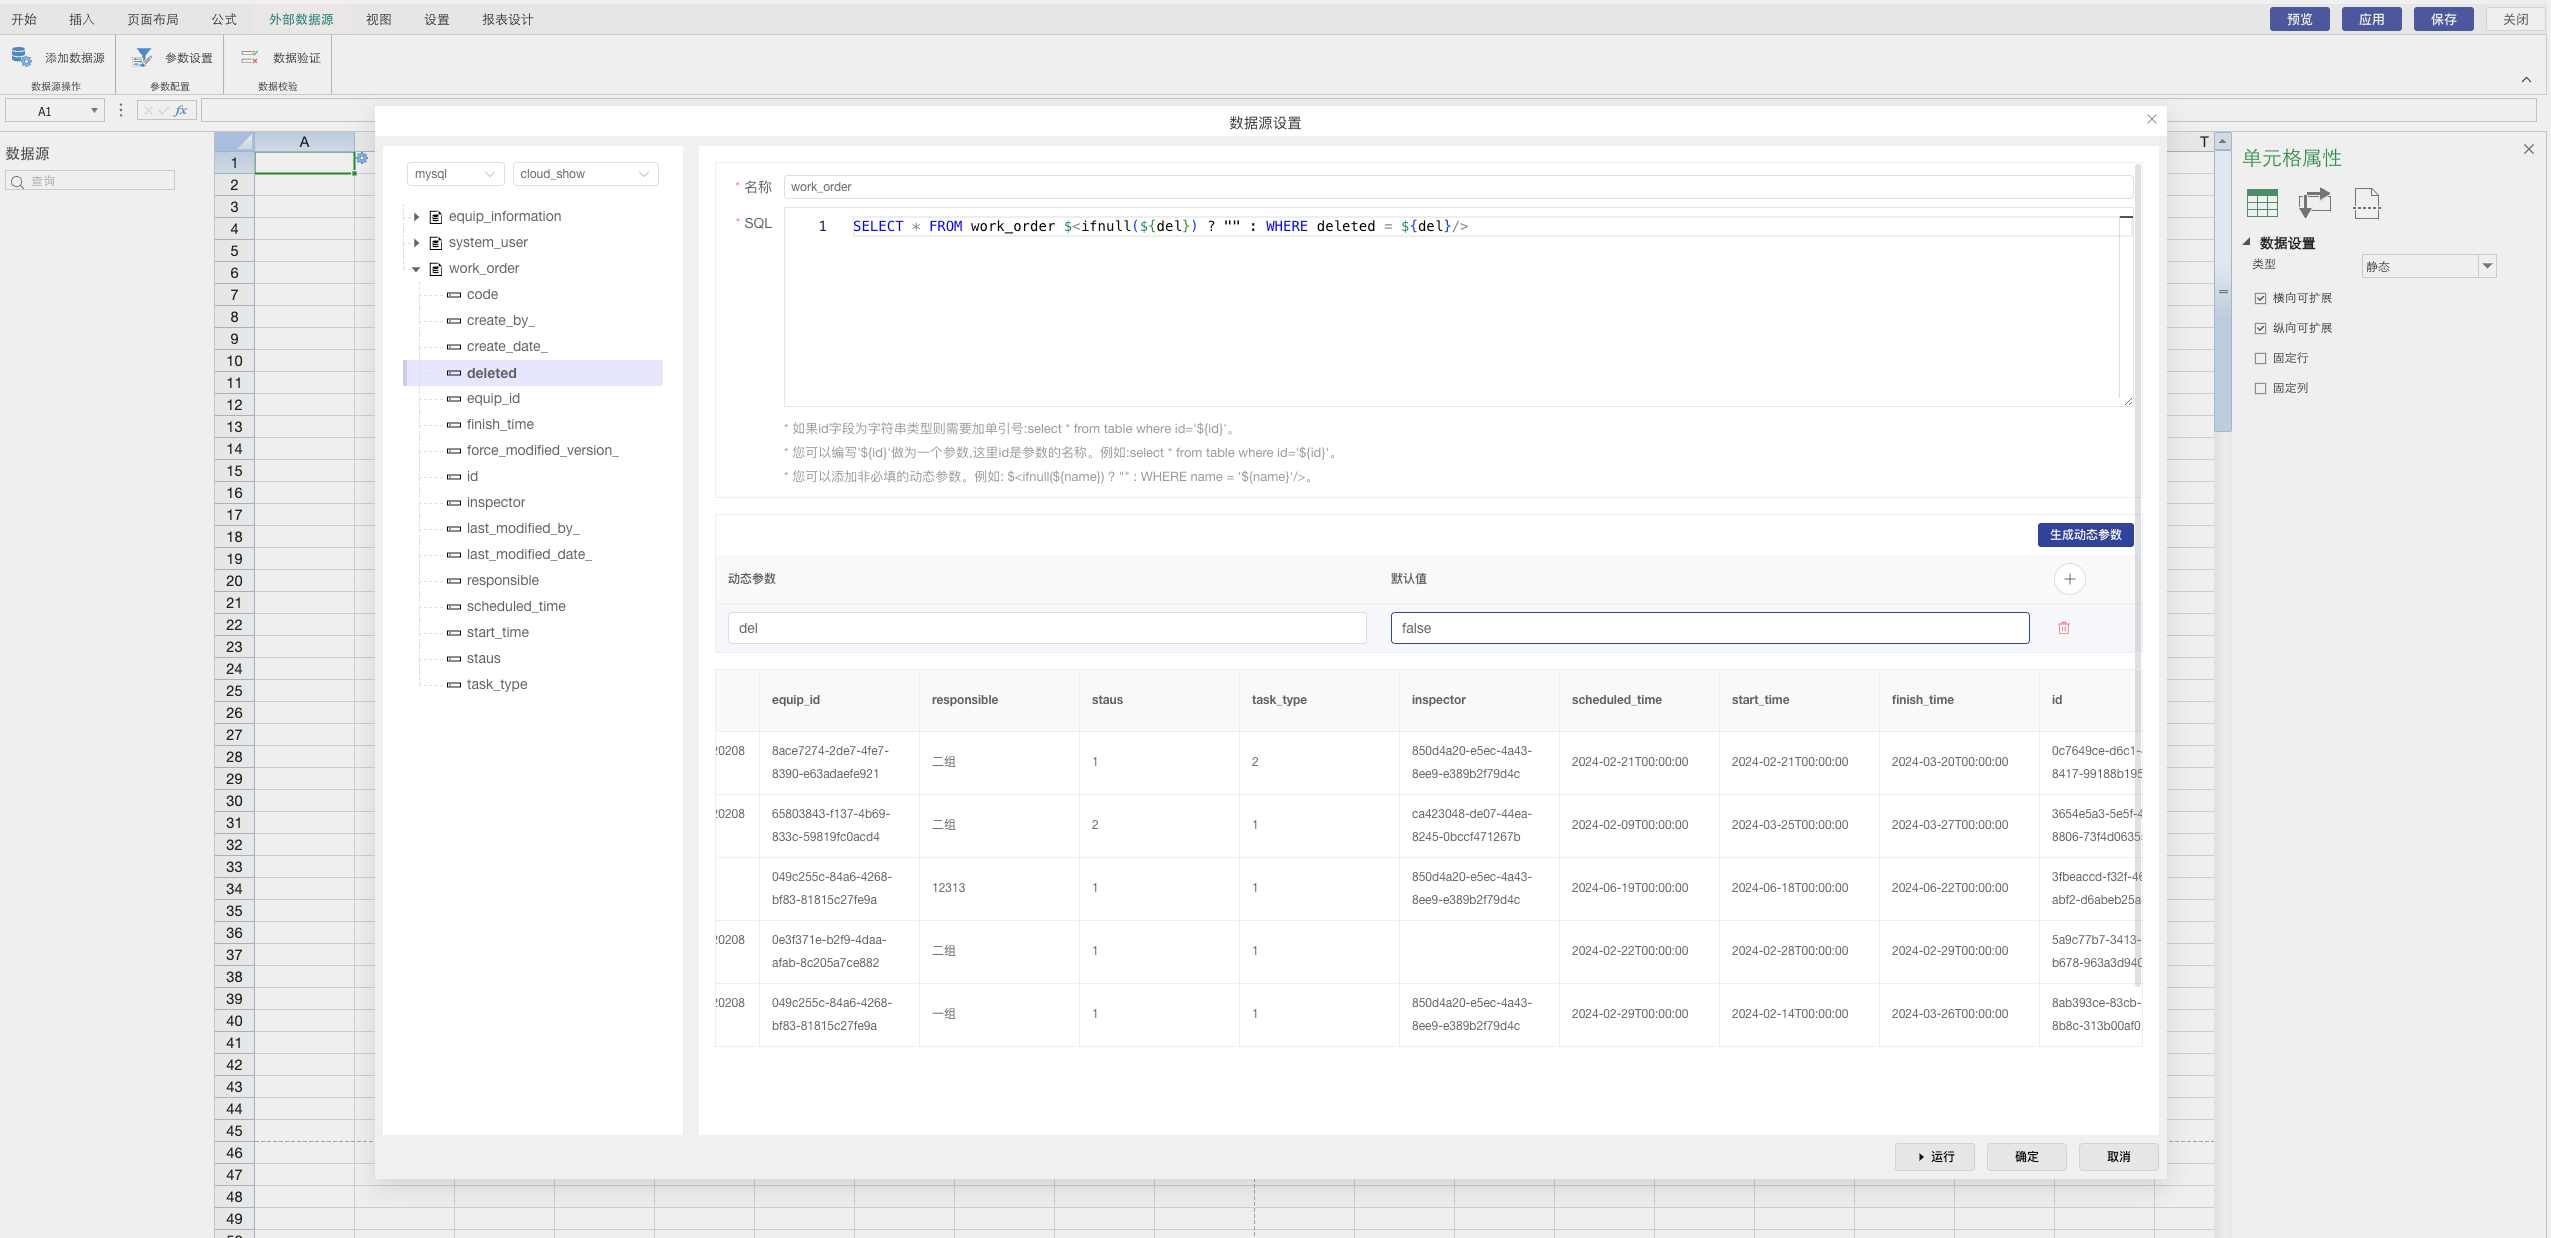Open the Start (开始) tab

[x=23, y=19]
